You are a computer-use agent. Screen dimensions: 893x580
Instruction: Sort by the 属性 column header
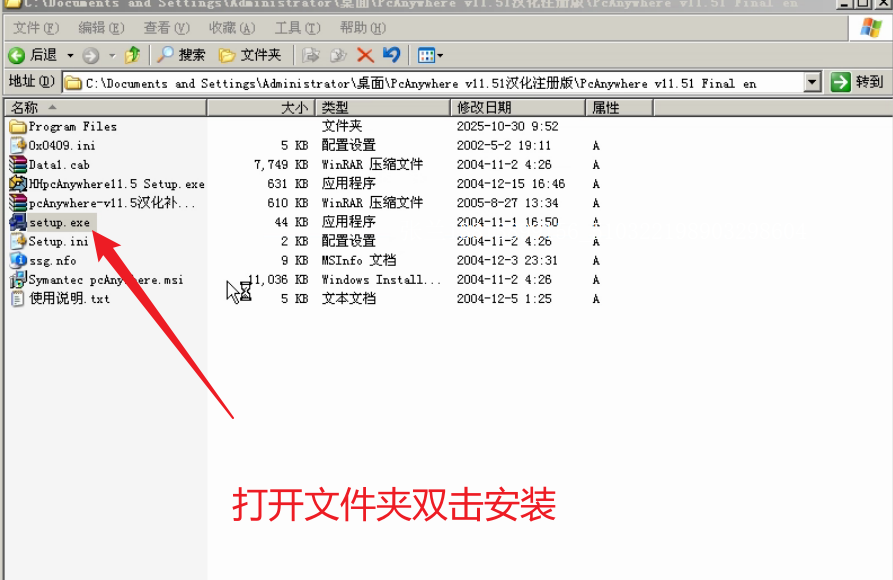click(x=620, y=107)
